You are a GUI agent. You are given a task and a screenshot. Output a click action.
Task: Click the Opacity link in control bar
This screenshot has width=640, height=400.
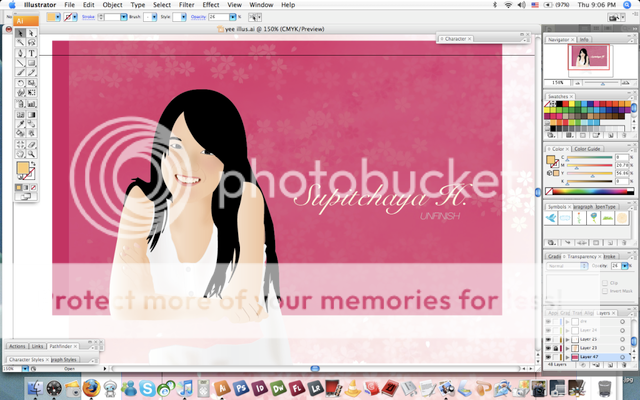(198, 17)
